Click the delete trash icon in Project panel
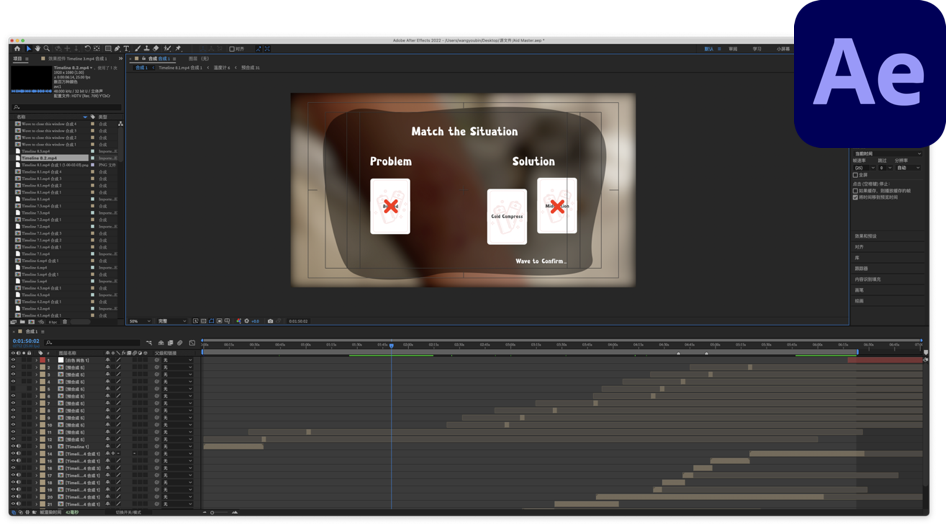This screenshot has height=526, width=946. tap(65, 322)
